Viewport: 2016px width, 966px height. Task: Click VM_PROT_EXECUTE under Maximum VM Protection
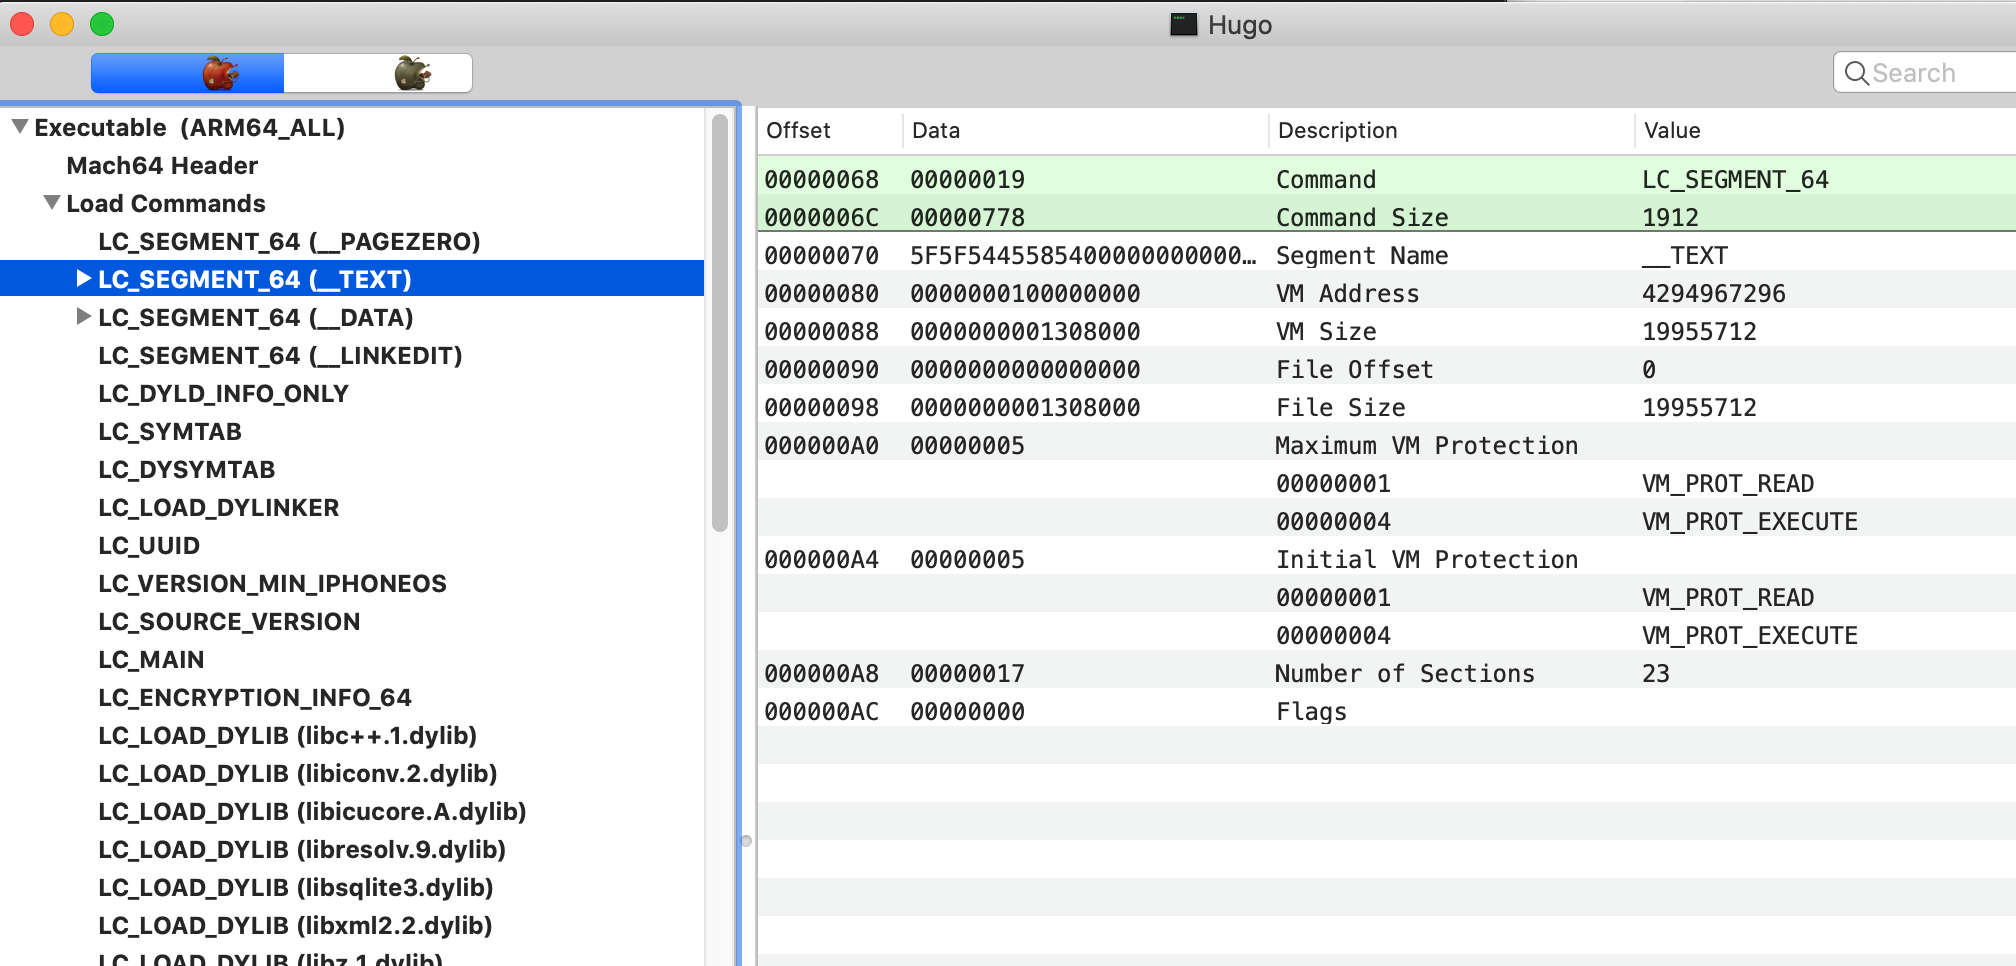point(1750,522)
